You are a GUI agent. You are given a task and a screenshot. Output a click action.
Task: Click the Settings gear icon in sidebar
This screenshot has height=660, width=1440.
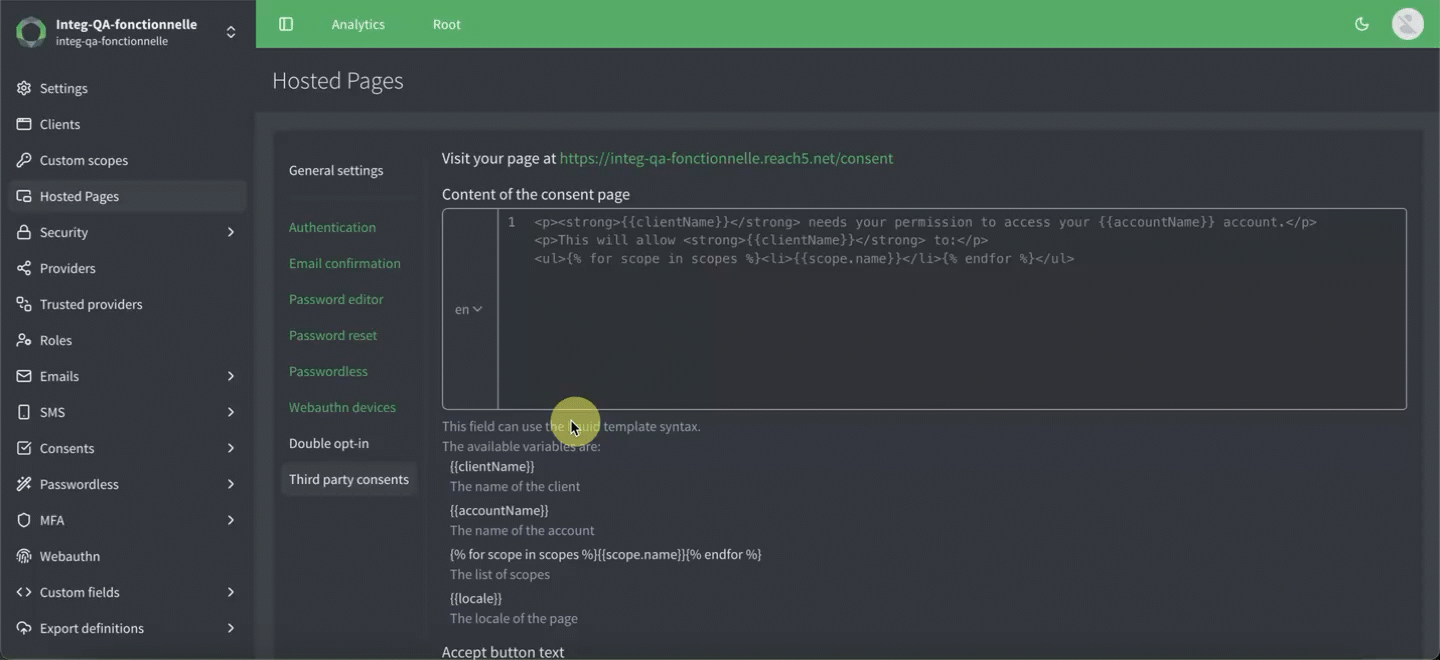[x=24, y=88]
